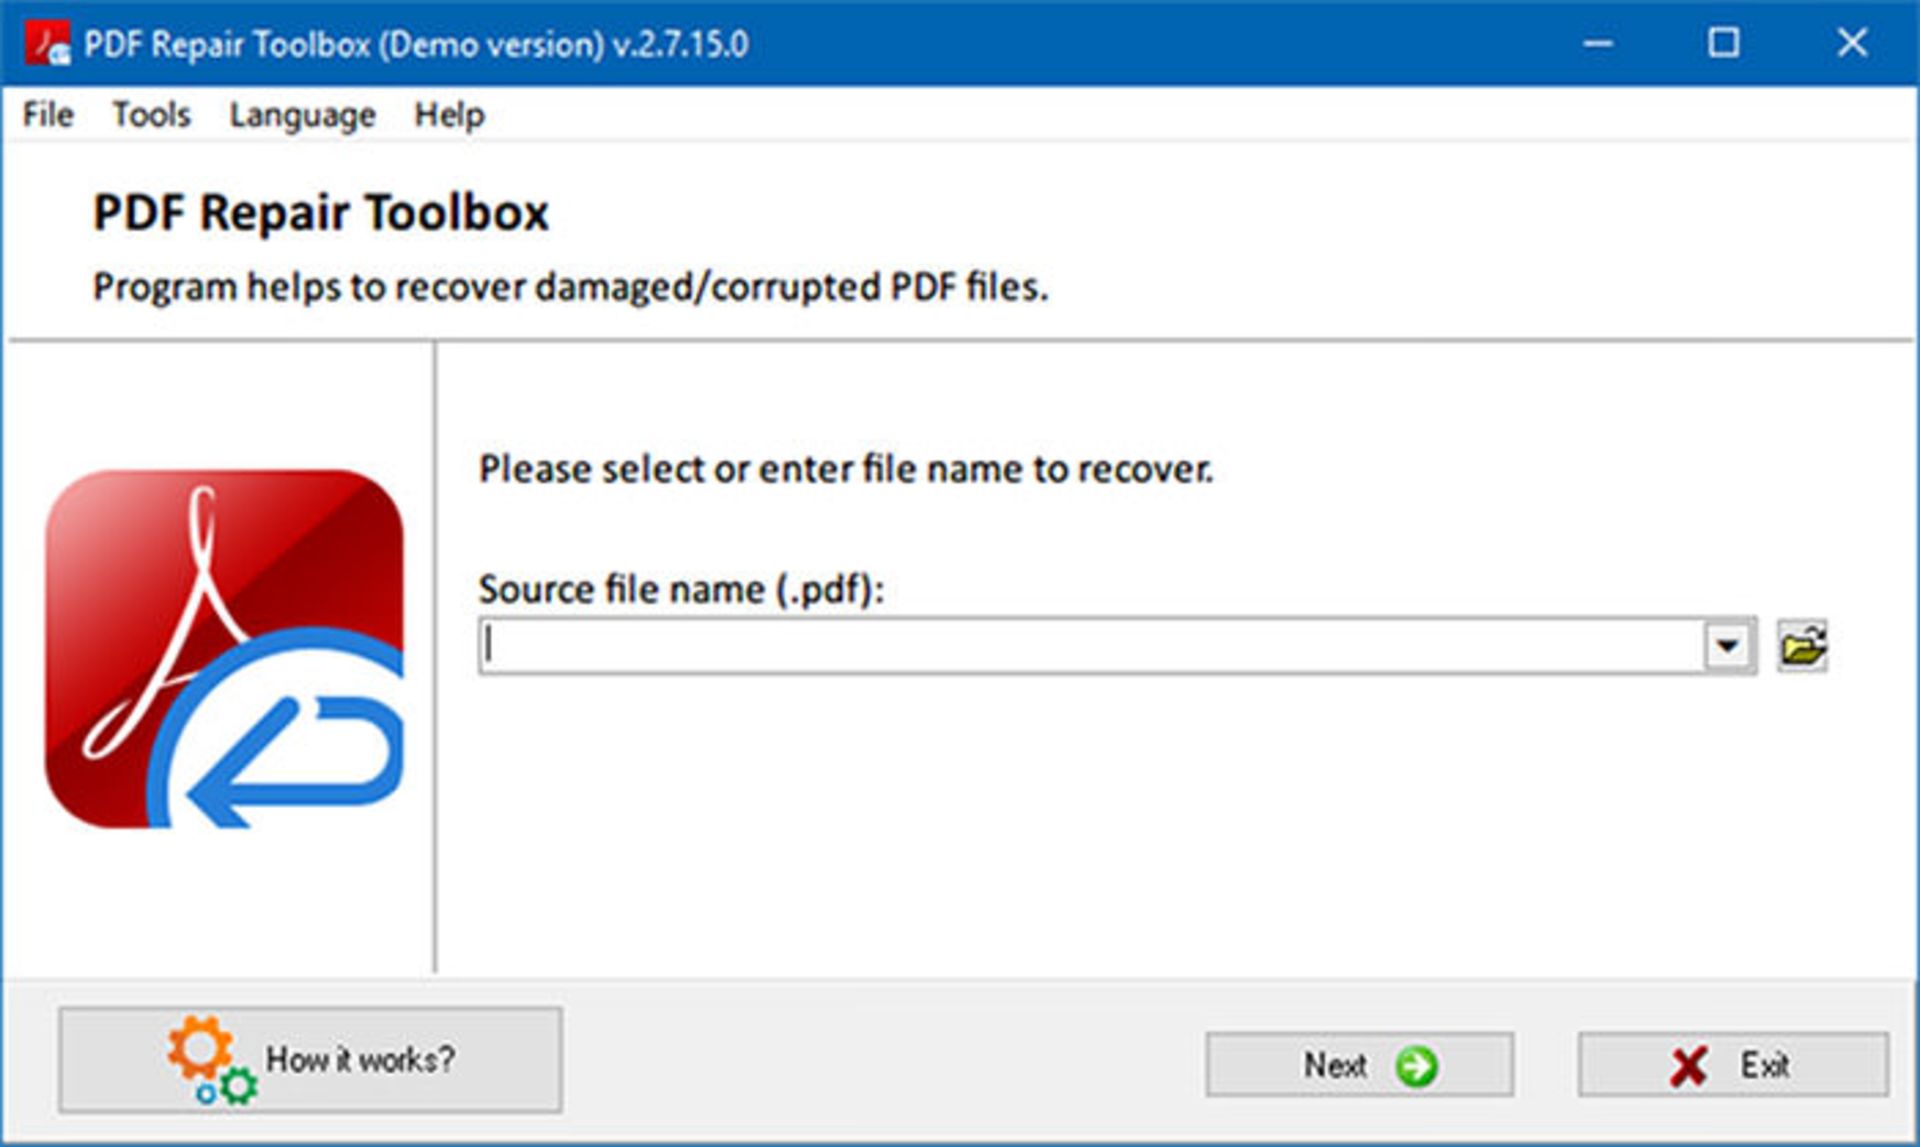
Task: Minimize the PDF Repair Toolbox window
Action: click(1597, 44)
